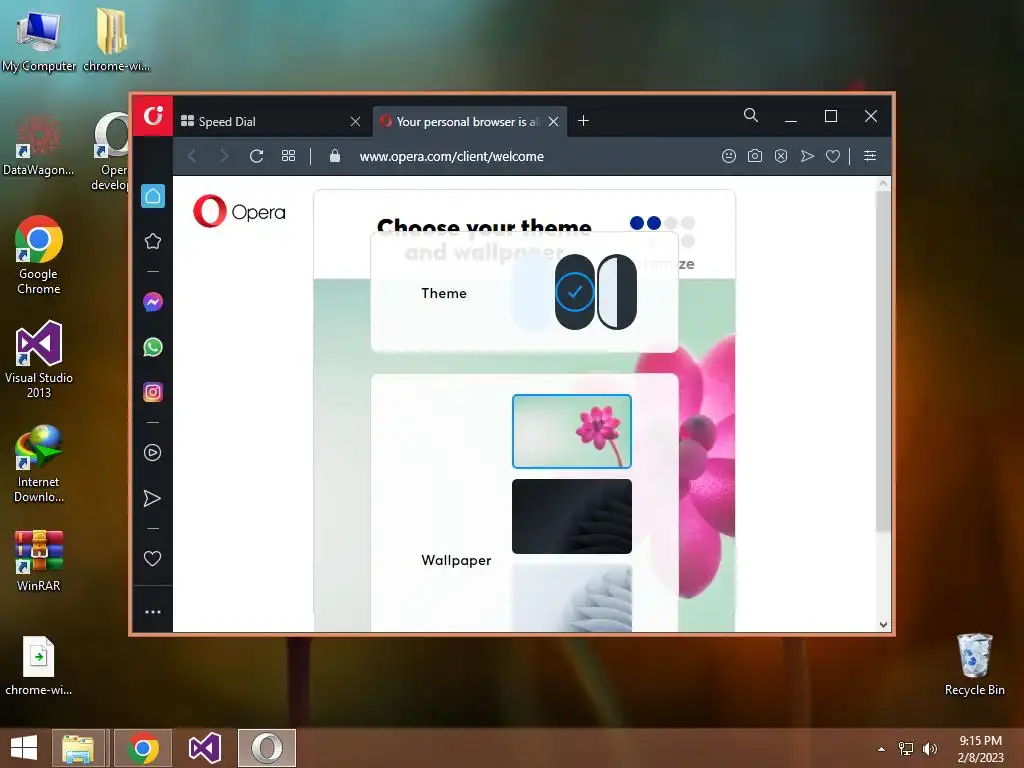Close the Speed Dial tab
The height and width of the screenshot is (768, 1024).
coord(355,121)
